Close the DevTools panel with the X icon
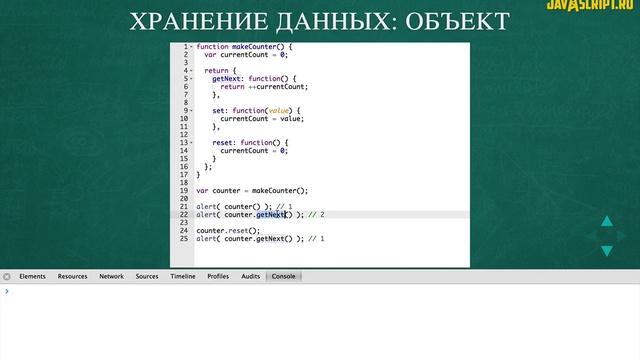Screen dimensions: 640x360 pos(7,277)
